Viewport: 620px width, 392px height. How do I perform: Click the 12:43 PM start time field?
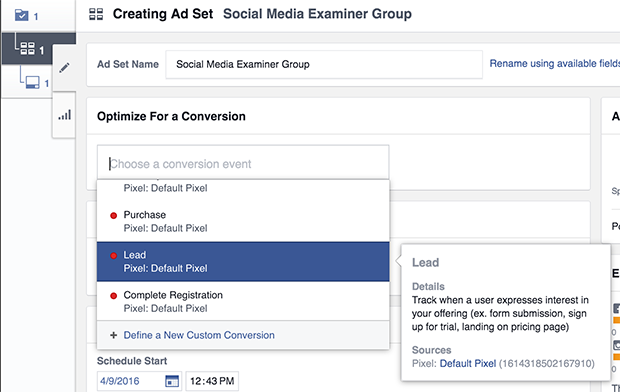[212, 381]
